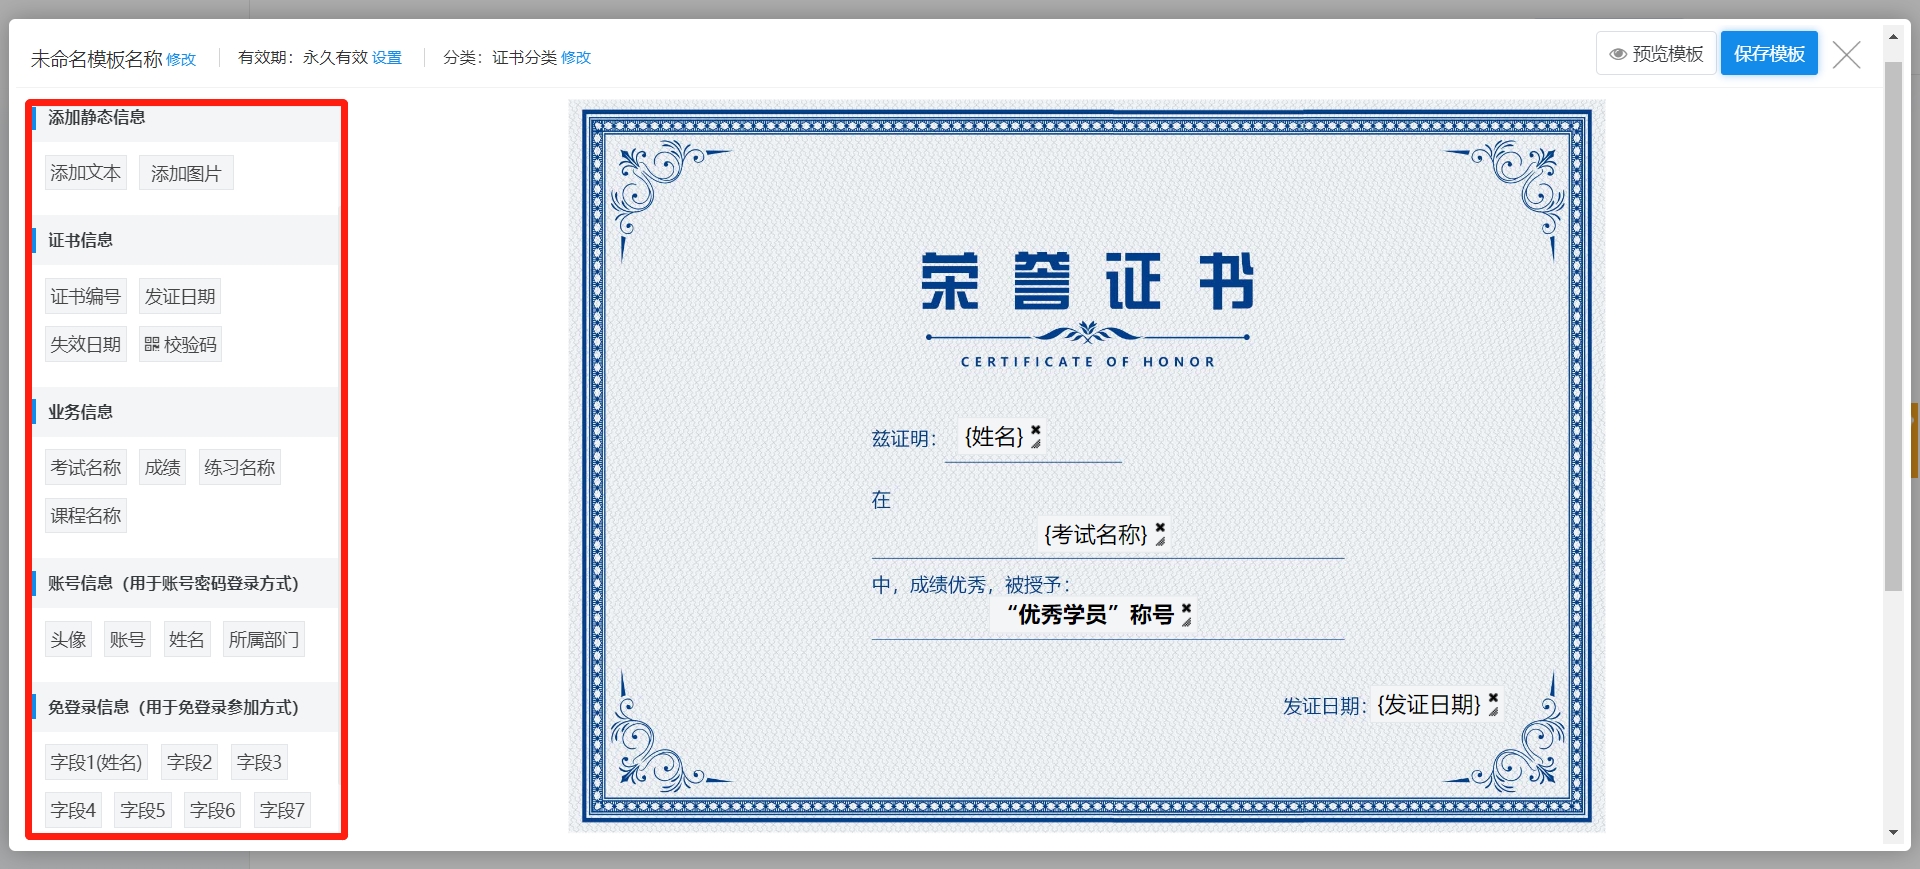This screenshot has height=869, width=1920.
Task: Click 修改 next to the template name
Action: 181,60
